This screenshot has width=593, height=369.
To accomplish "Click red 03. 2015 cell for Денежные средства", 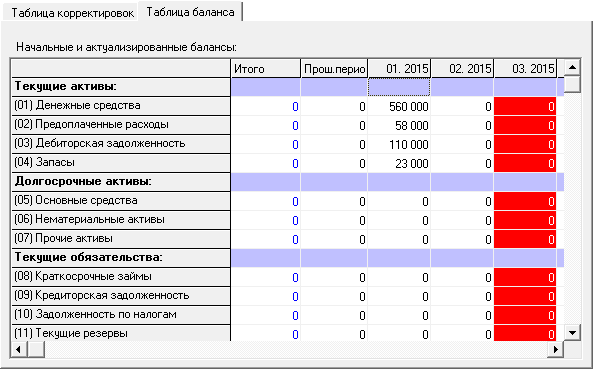I will pyautogui.click(x=525, y=106).
